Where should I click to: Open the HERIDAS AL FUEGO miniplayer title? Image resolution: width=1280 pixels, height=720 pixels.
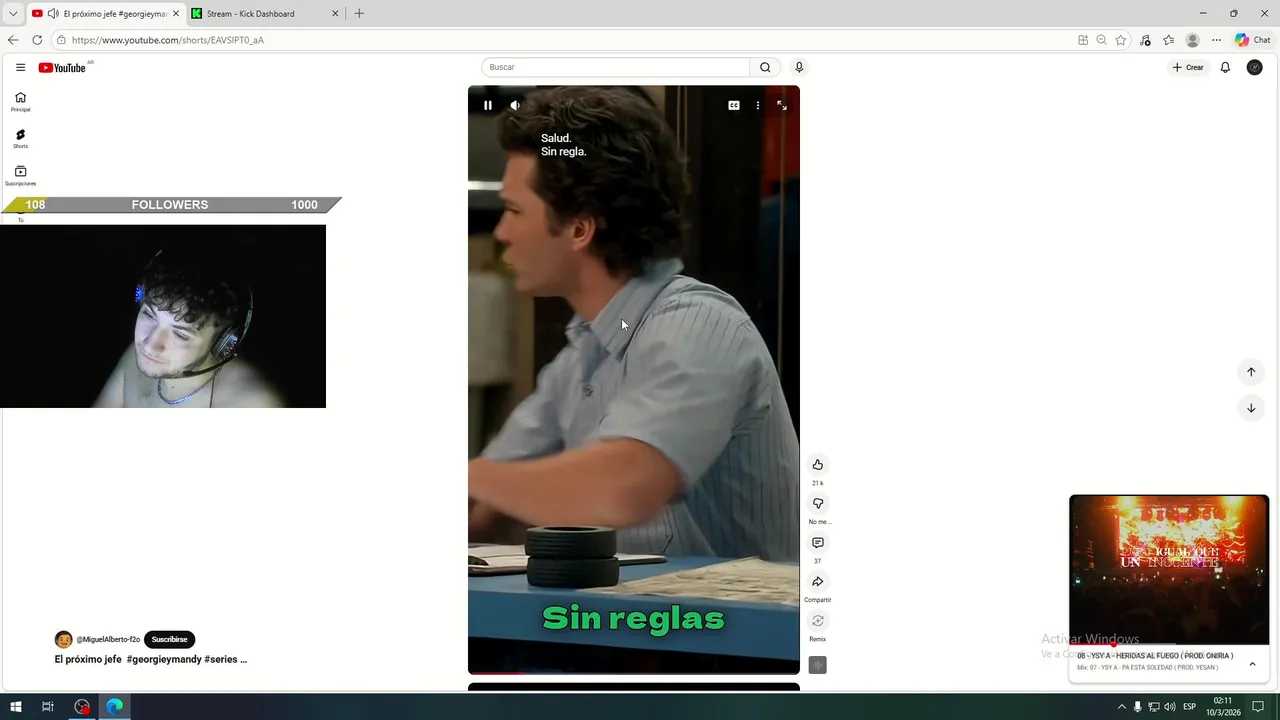pos(1155,656)
